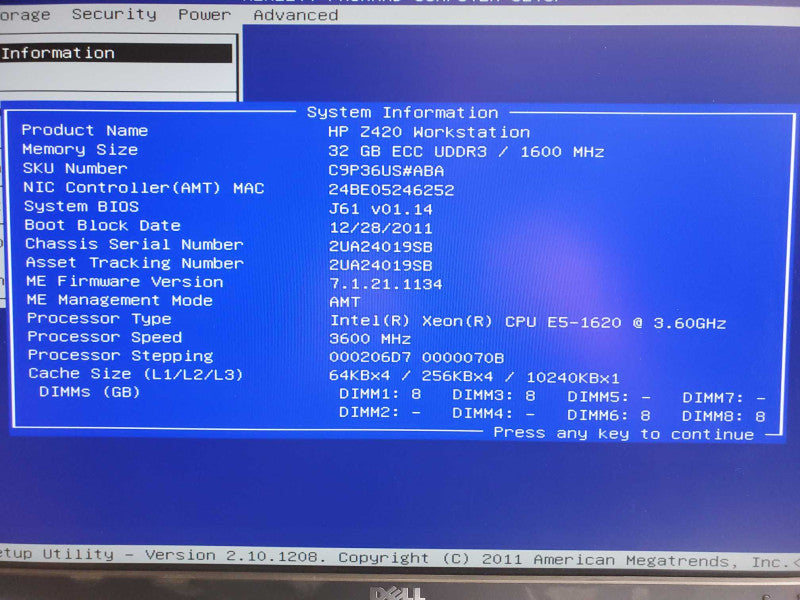Click the Processor Speed label
Screen dimensions: 800x600
tap(105, 337)
